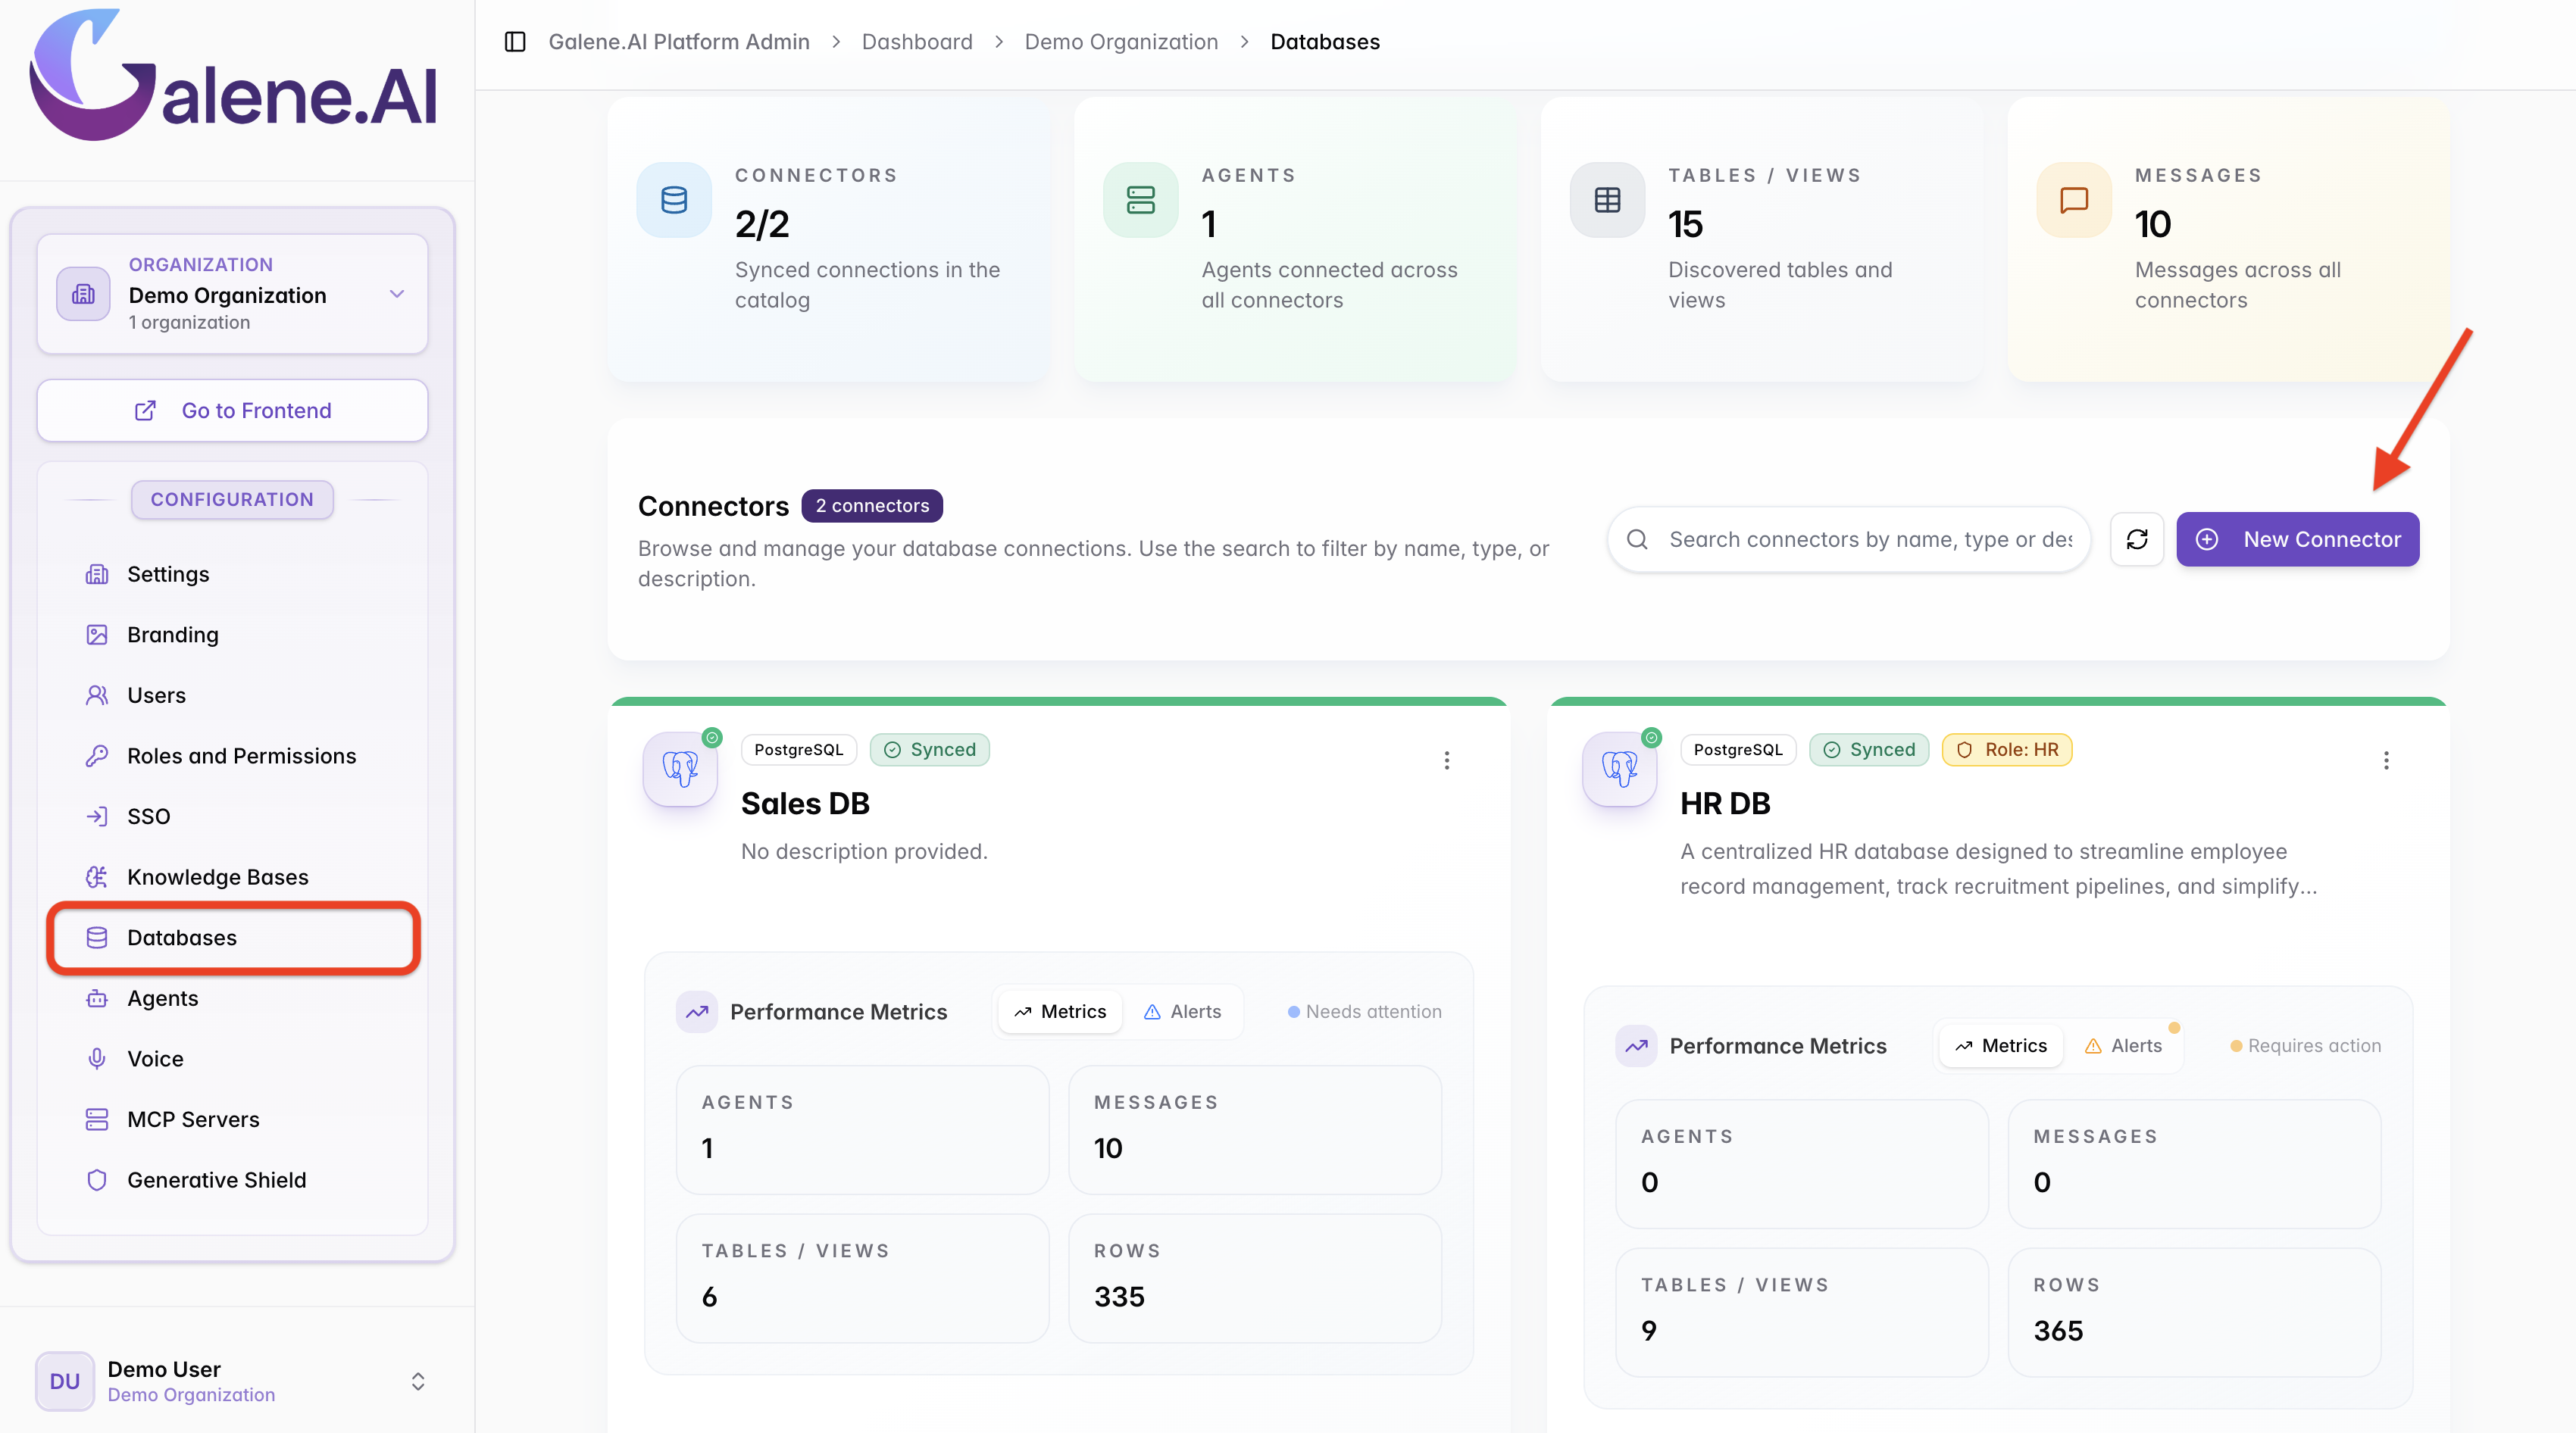Viewport: 2576px width, 1433px height.
Task: Click the HR DB PostgreSQL elephant icon
Action: pyautogui.click(x=1620, y=768)
